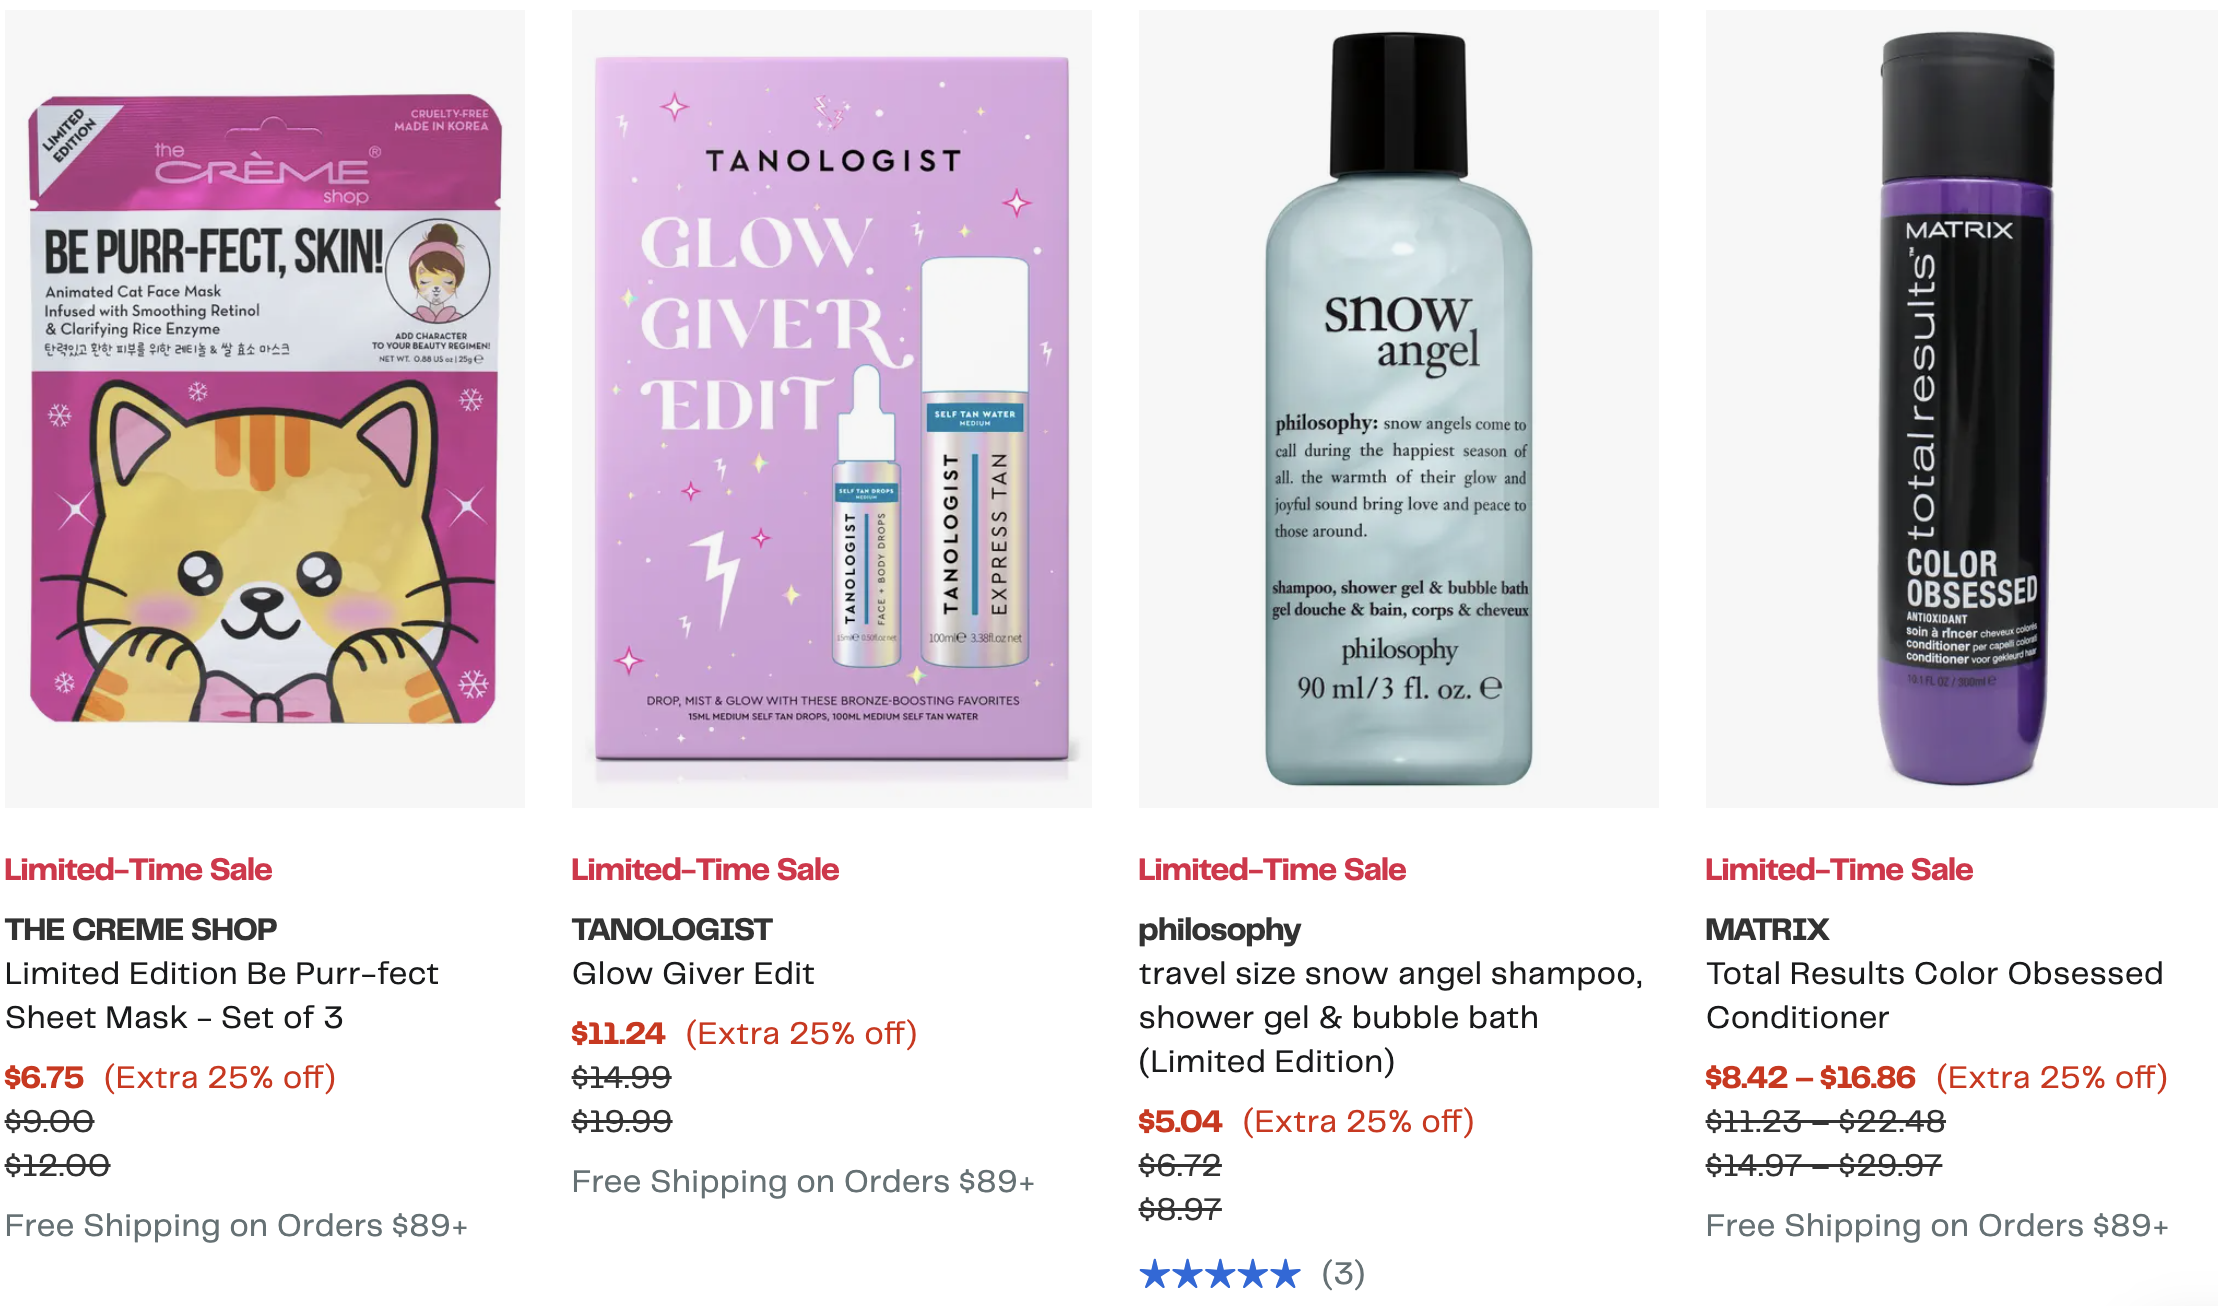Viewport: 2218px width, 1306px height.
Task: Click the $6.75 sale price
Action: 44,1077
